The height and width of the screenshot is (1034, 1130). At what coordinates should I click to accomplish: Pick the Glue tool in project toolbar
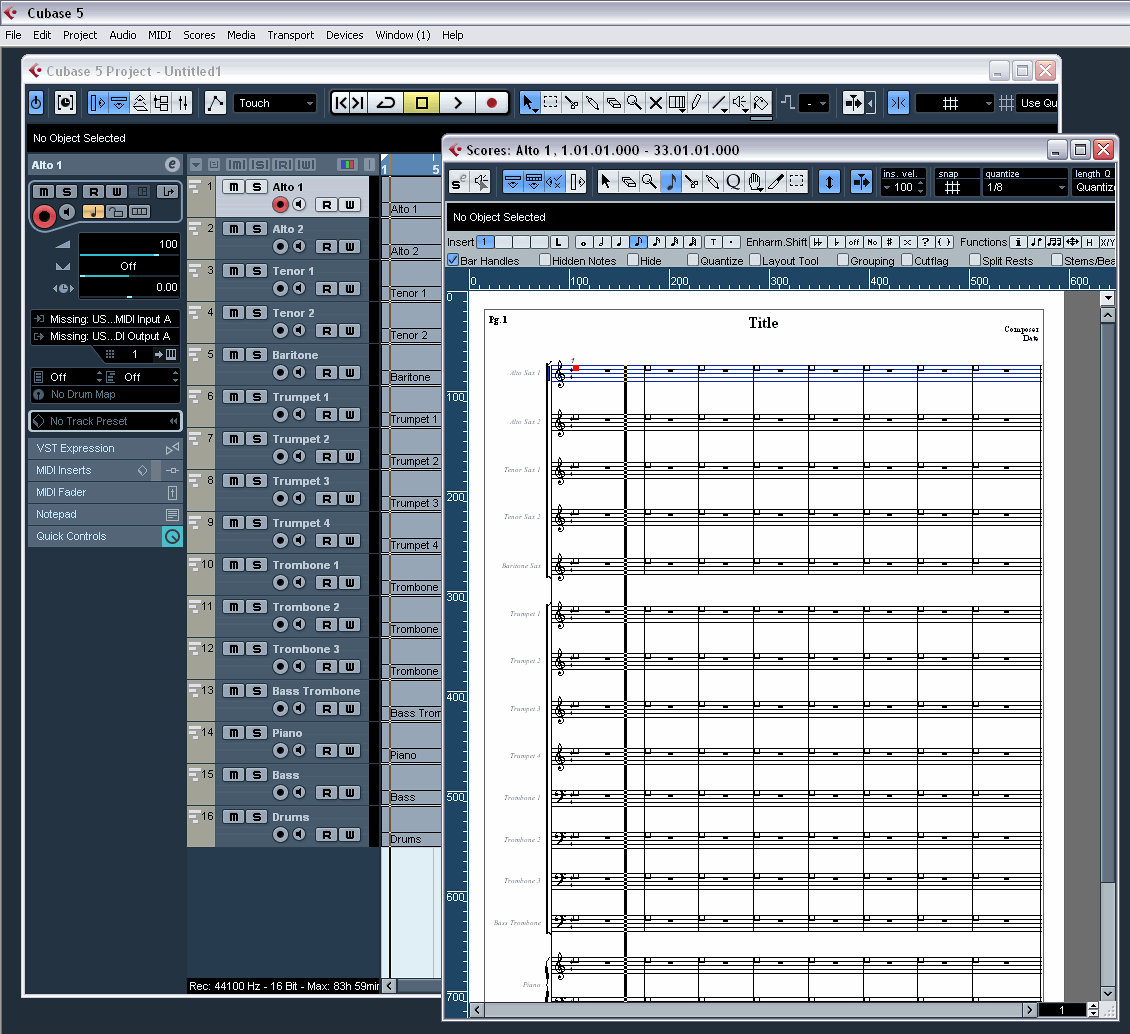[x=592, y=103]
